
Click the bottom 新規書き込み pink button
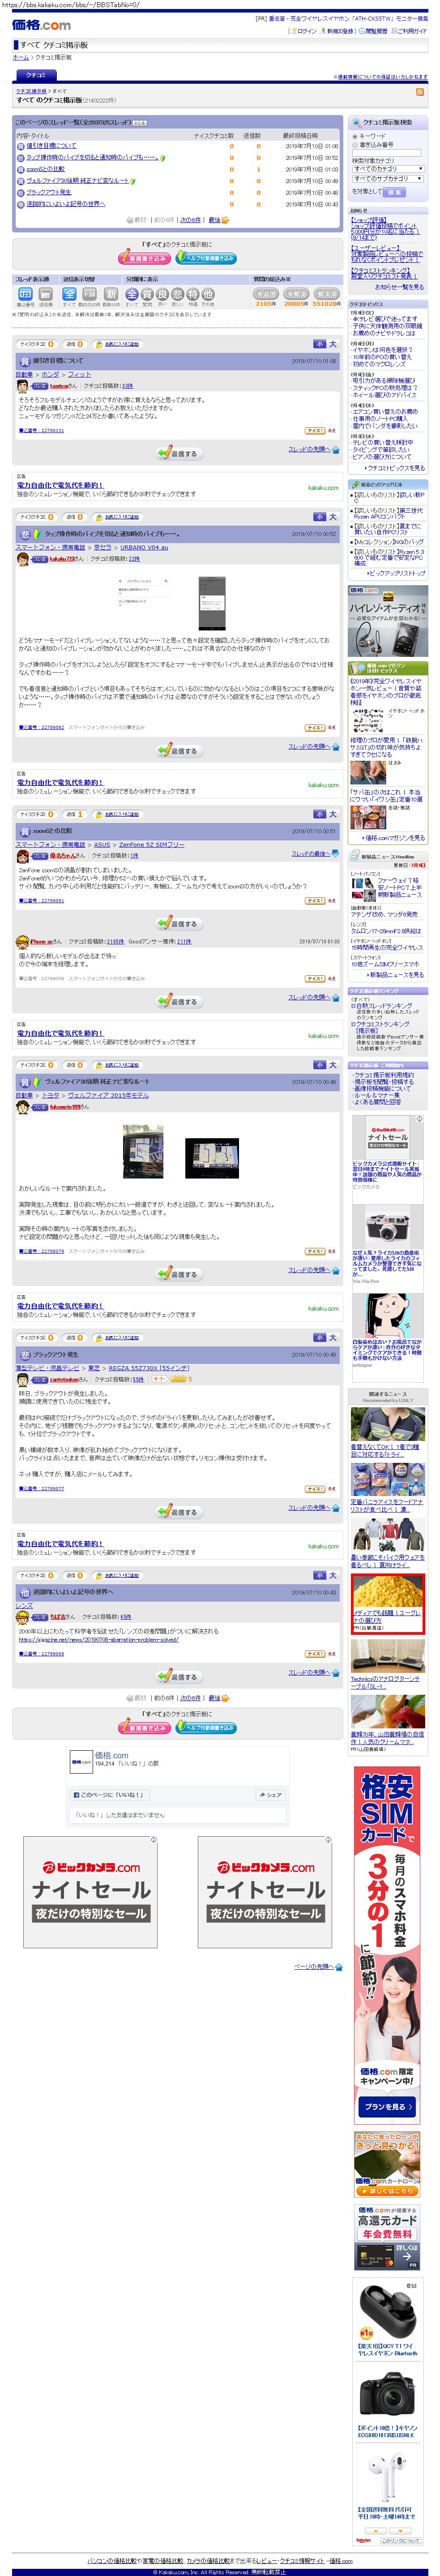[144, 1727]
